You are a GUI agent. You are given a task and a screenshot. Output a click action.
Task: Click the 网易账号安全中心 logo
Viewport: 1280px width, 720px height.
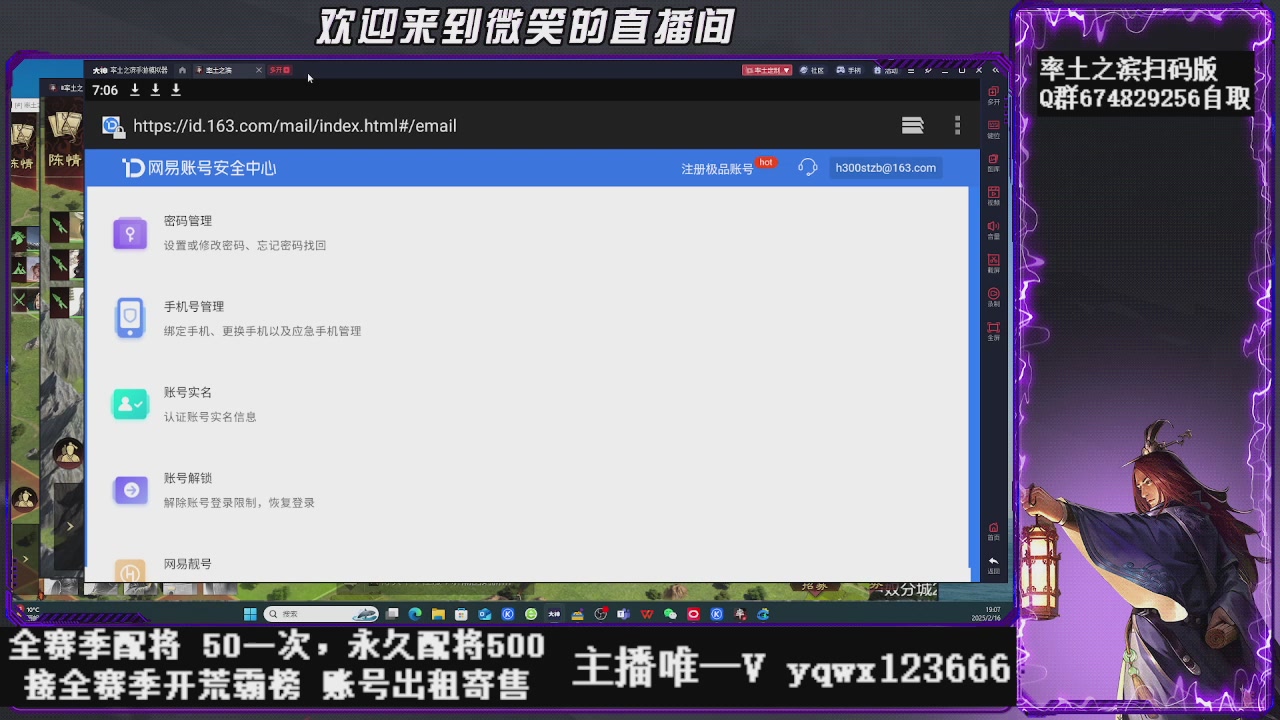(x=199, y=168)
